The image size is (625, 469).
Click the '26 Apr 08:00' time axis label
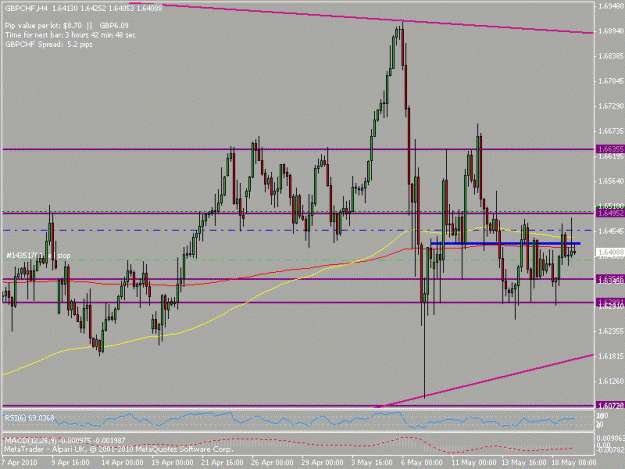(x=272, y=463)
